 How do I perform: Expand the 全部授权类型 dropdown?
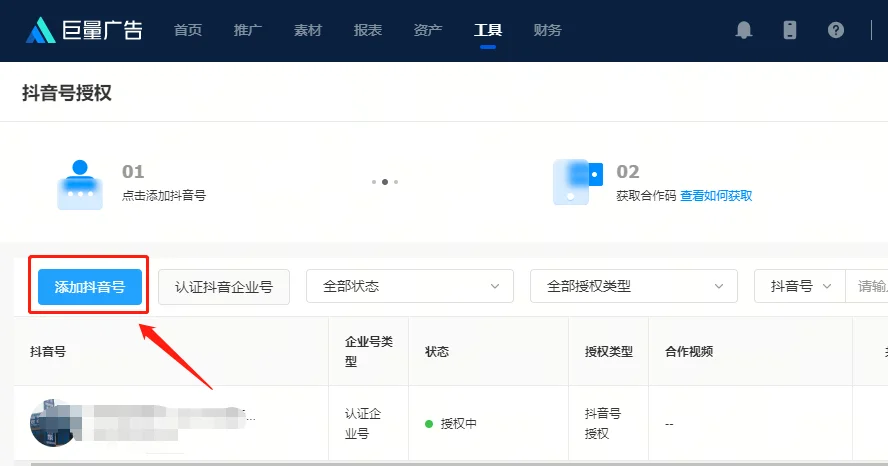(633, 286)
